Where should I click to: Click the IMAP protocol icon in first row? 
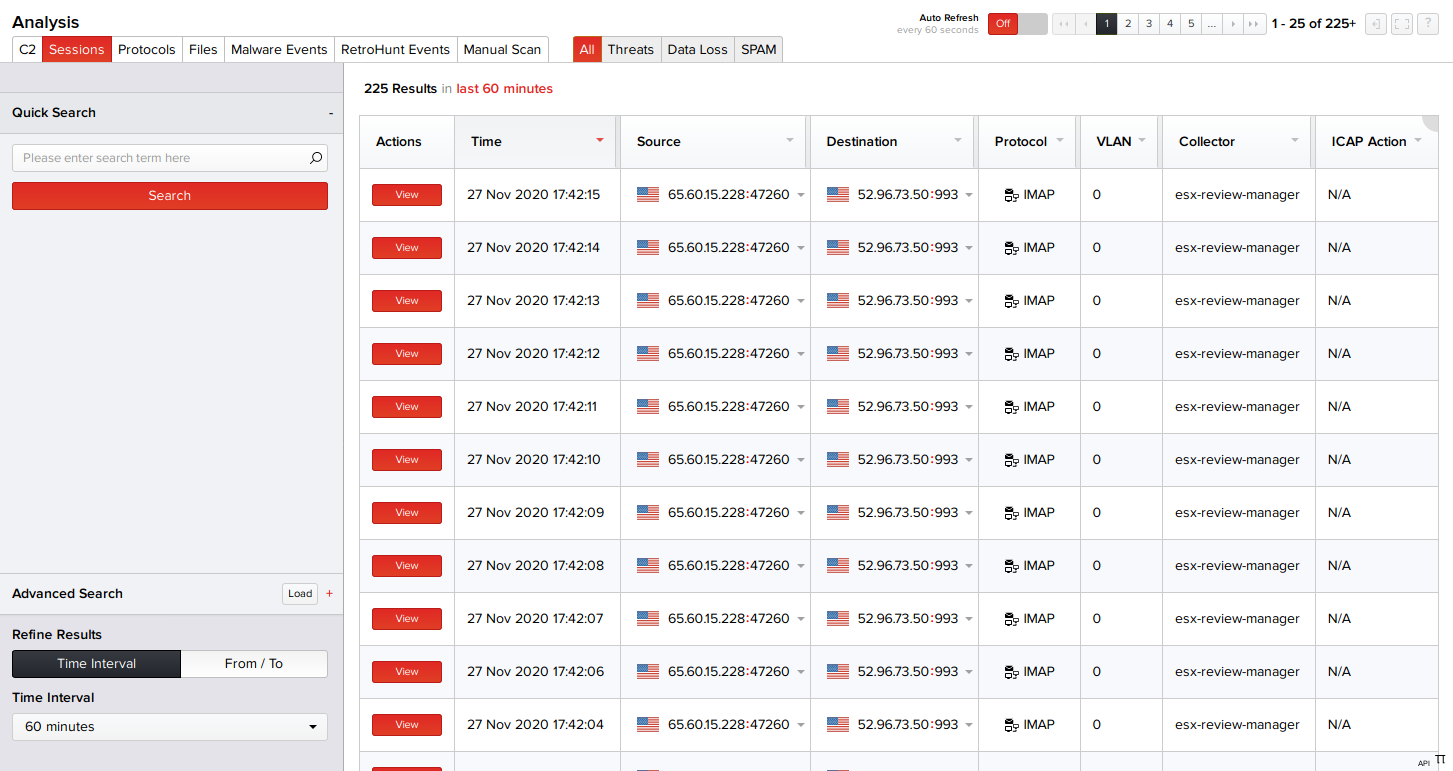1011,195
